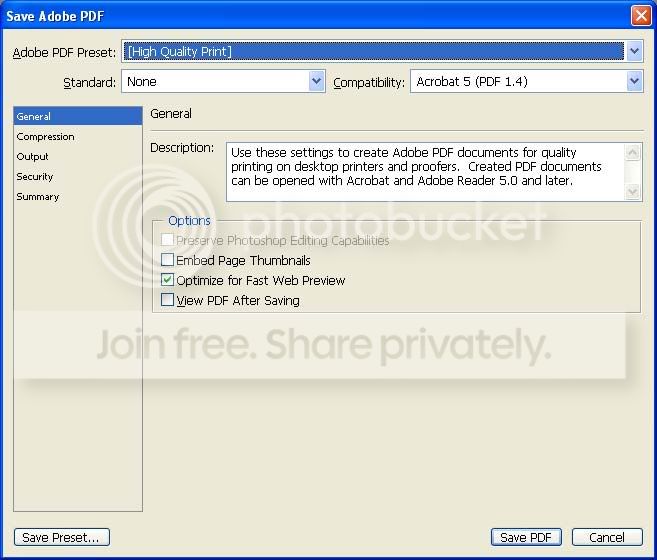Click description scrollbar up arrow
Viewport: 657px width, 560px height.
(x=633, y=152)
